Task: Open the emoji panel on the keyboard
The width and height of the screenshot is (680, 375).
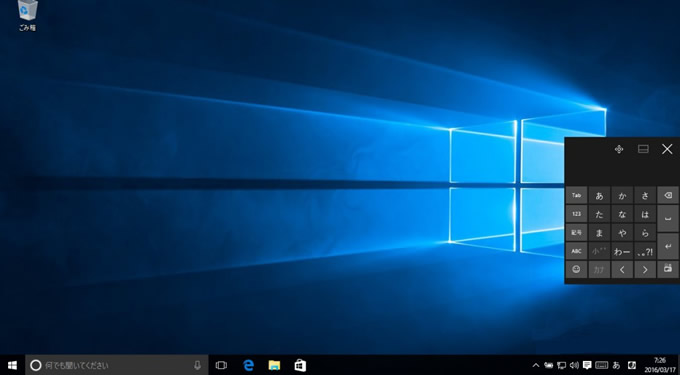Action: (x=576, y=270)
